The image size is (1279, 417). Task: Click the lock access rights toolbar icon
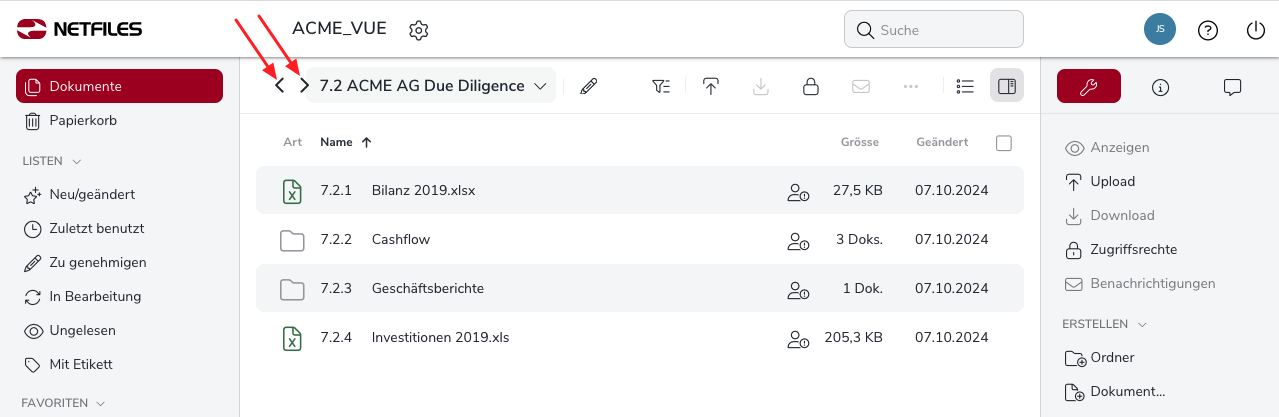811,87
